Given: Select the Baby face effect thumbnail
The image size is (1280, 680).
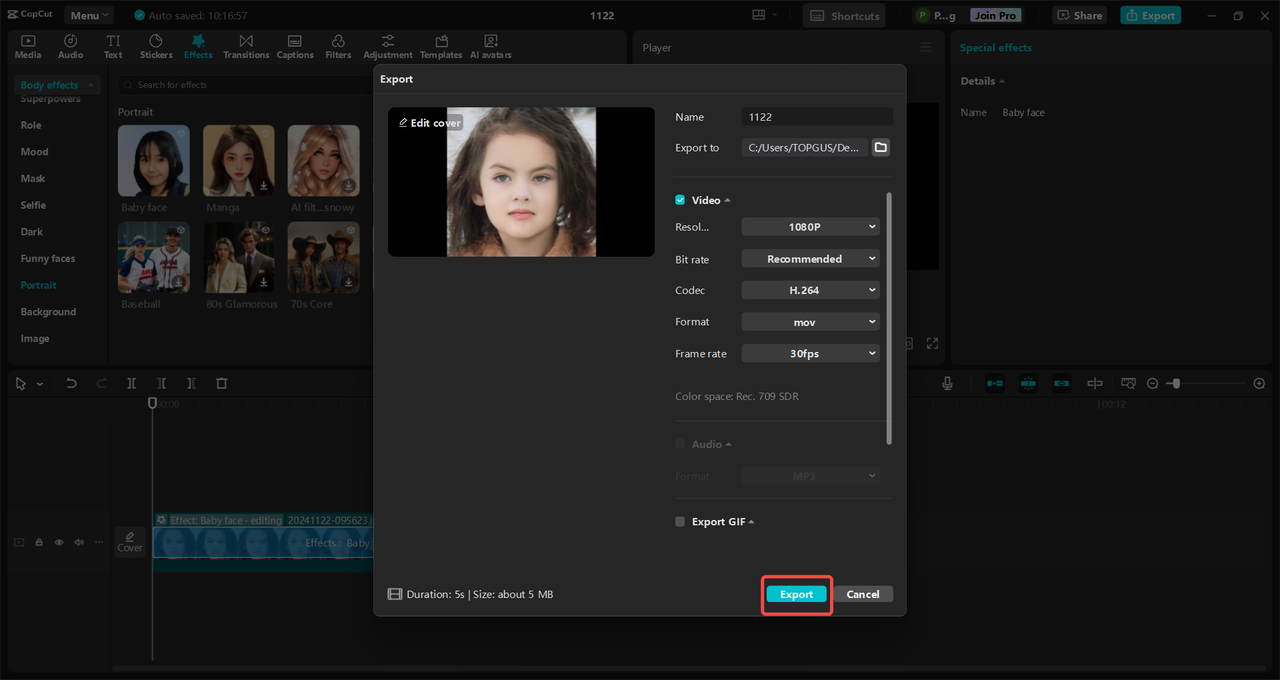Looking at the screenshot, I should [153, 161].
